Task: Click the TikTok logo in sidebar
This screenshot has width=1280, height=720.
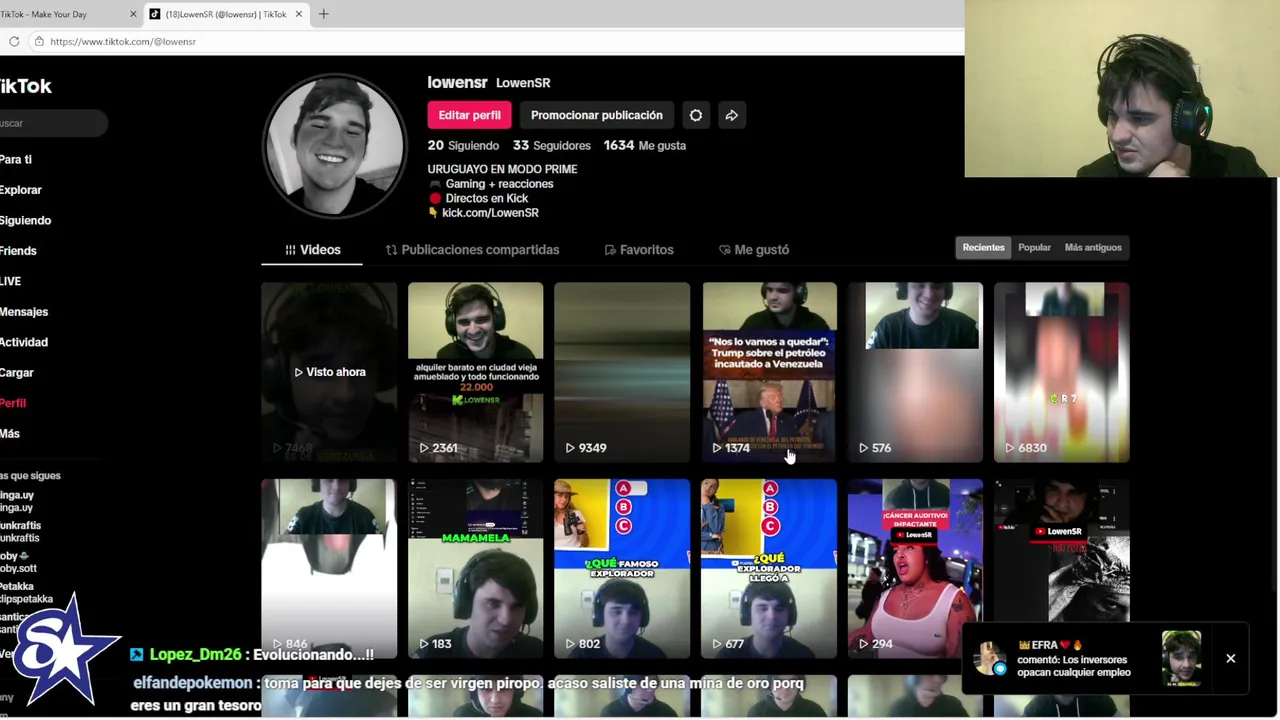Action: (26, 86)
